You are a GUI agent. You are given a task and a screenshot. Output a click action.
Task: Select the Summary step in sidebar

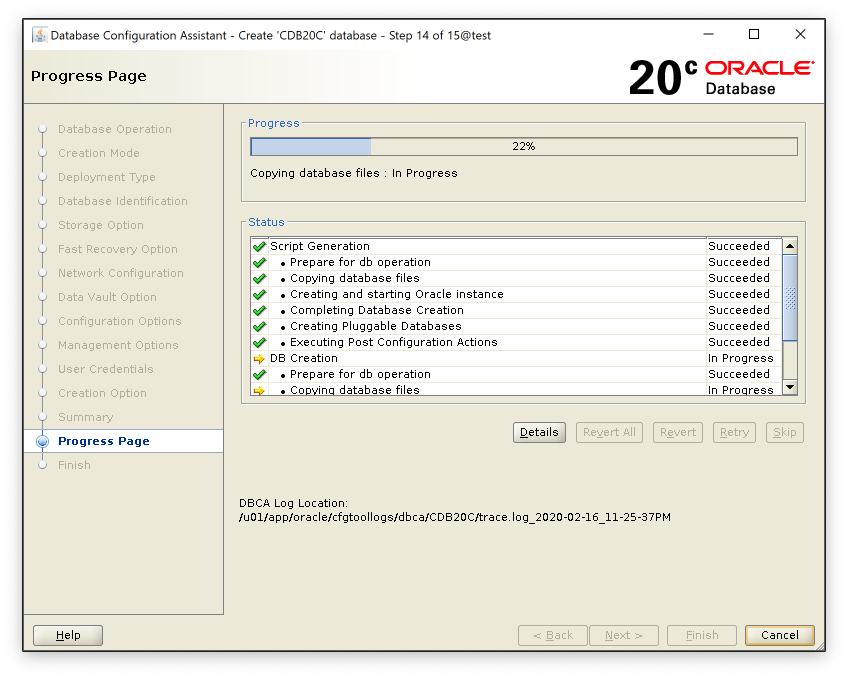[85, 417]
